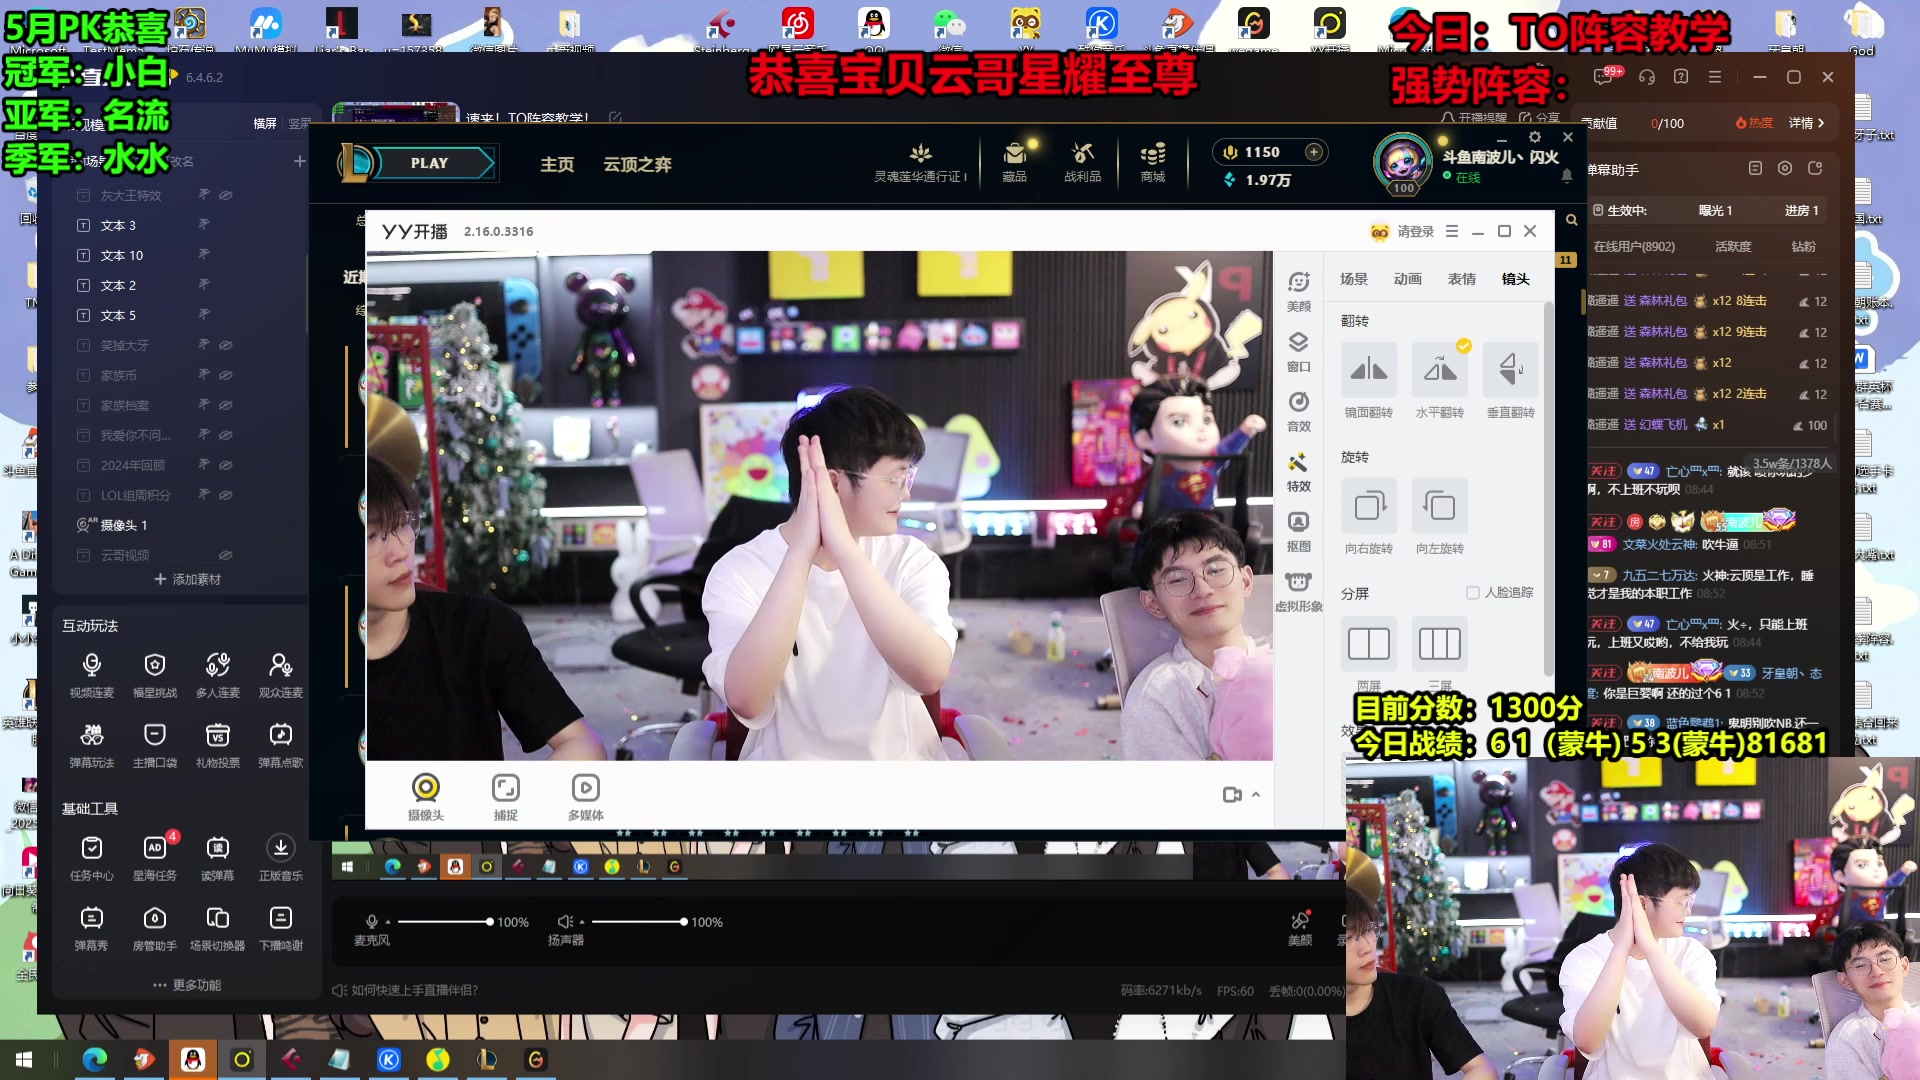The image size is (1920, 1080).
Task: Choose the 两屏 two-screen split layout
Action: click(x=1368, y=653)
